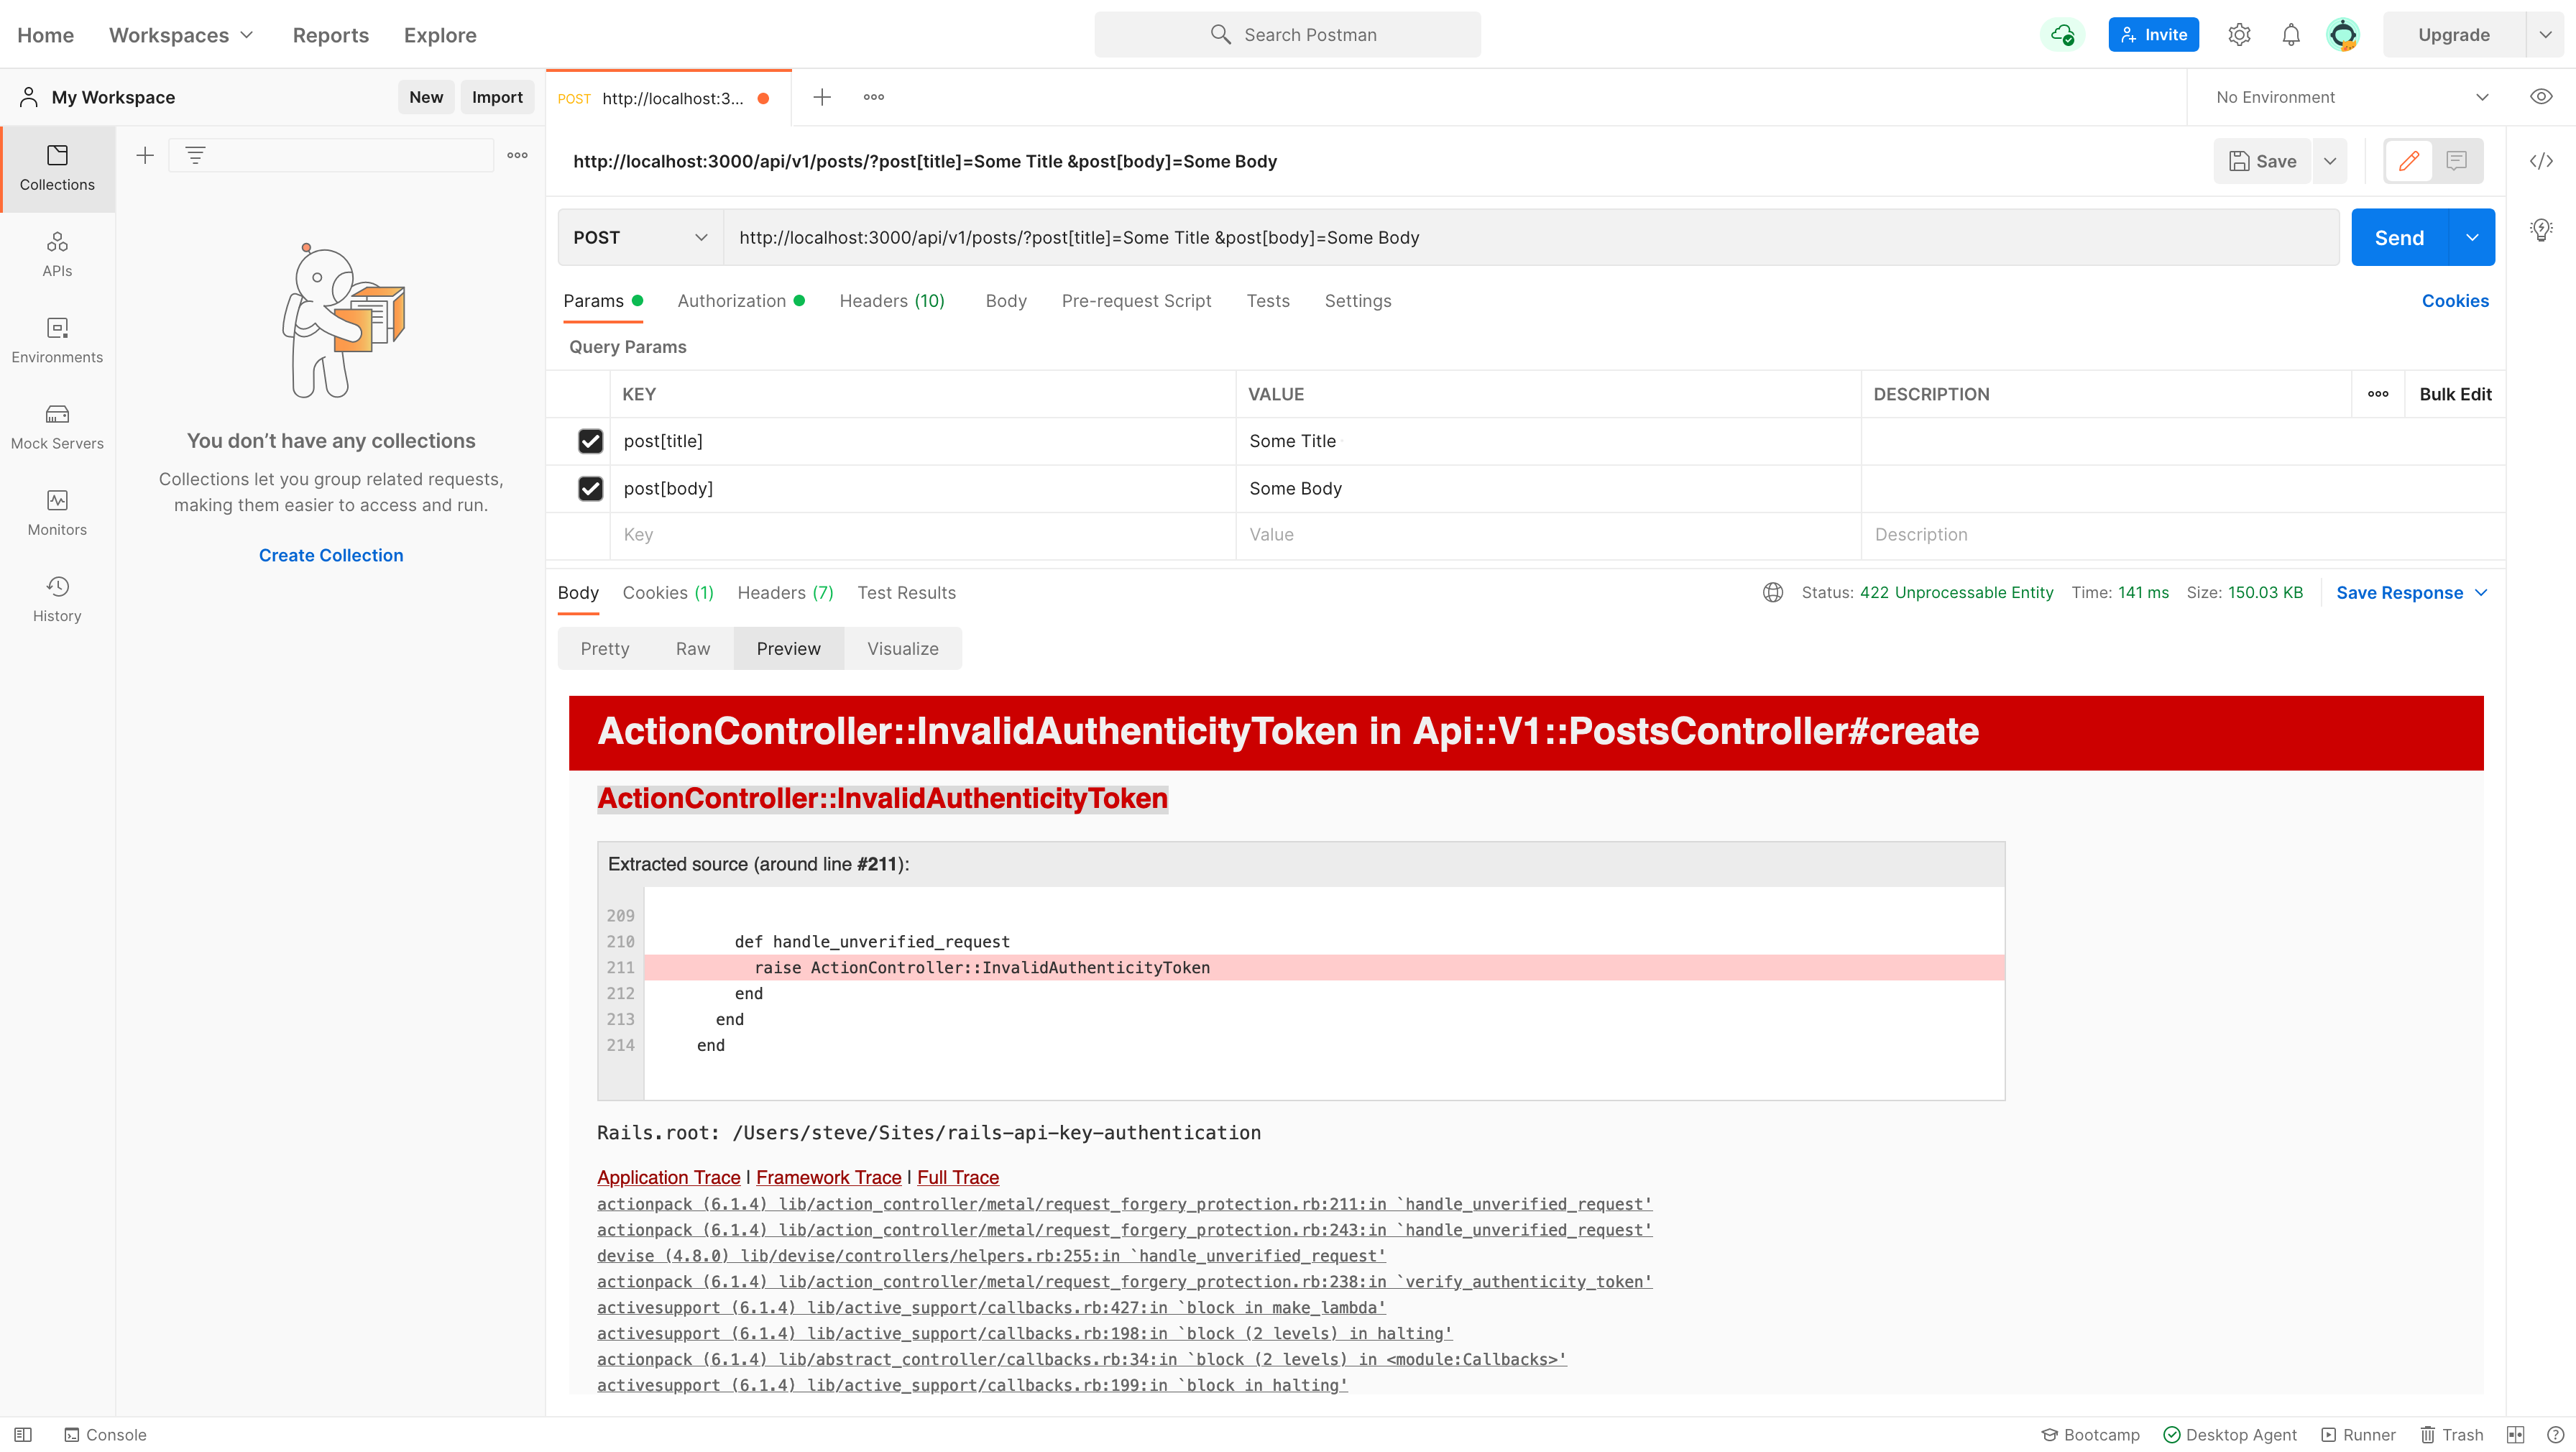Image resolution: width=2576 pixels, height=1452 pixels.
Task: Open the Save Response dropdown
Action: (2412, 593)
